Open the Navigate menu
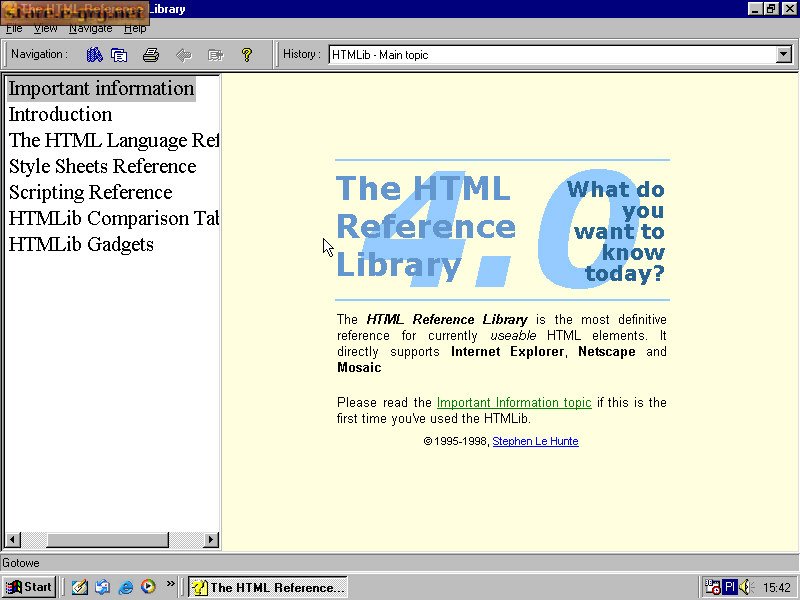 90,29
